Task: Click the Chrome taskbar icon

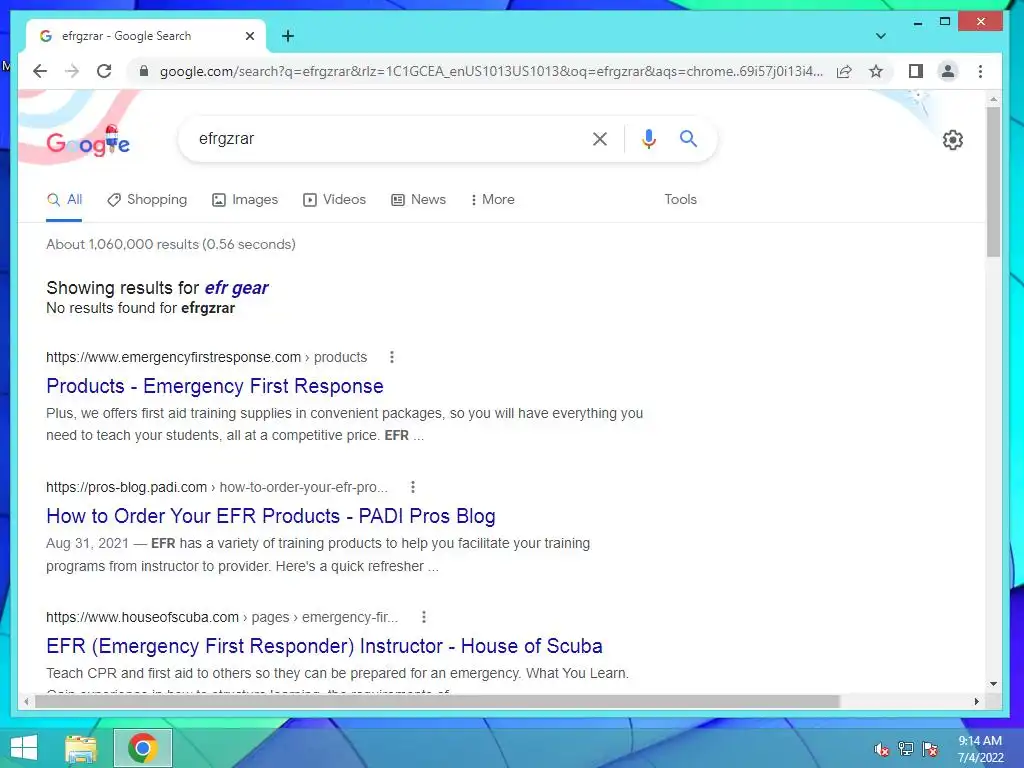Action: [142, 748]
